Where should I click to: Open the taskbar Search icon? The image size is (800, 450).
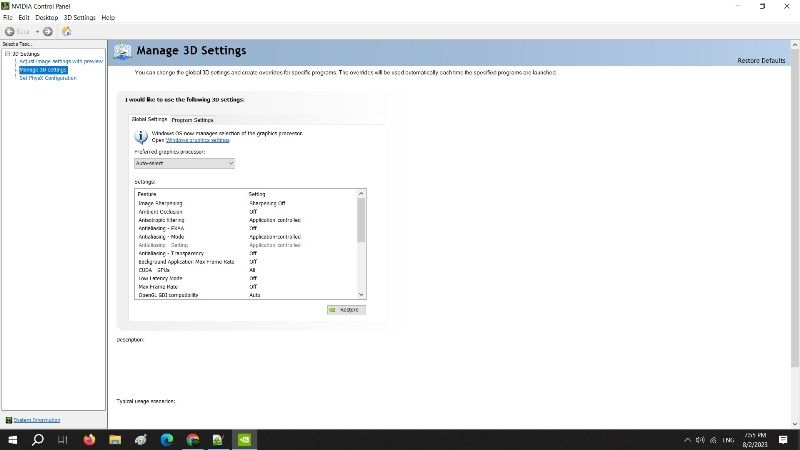[x=38, y=440]
